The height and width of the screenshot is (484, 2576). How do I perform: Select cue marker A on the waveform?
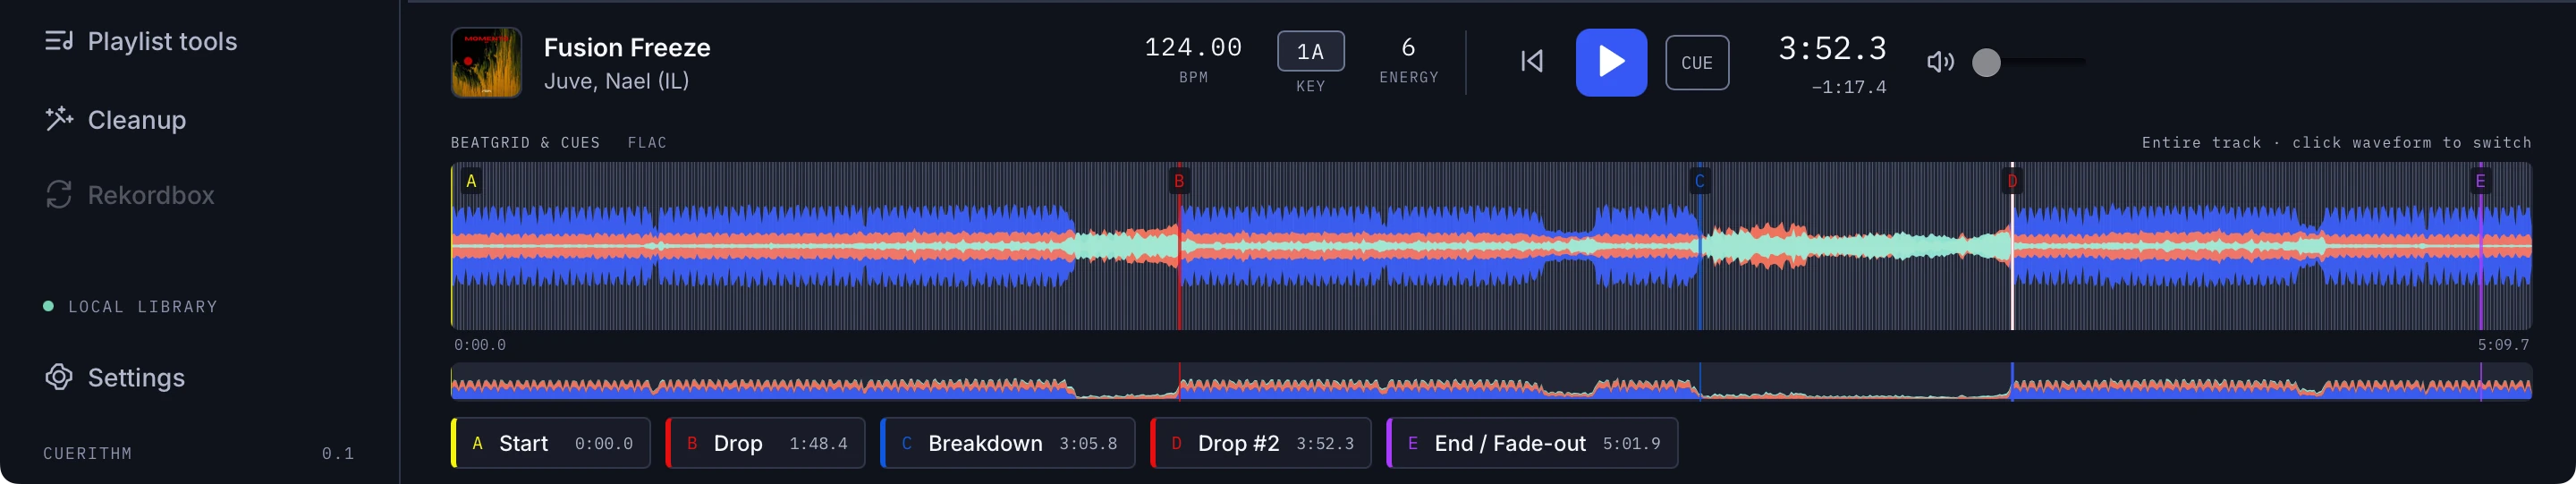click(x=471, y=181)
